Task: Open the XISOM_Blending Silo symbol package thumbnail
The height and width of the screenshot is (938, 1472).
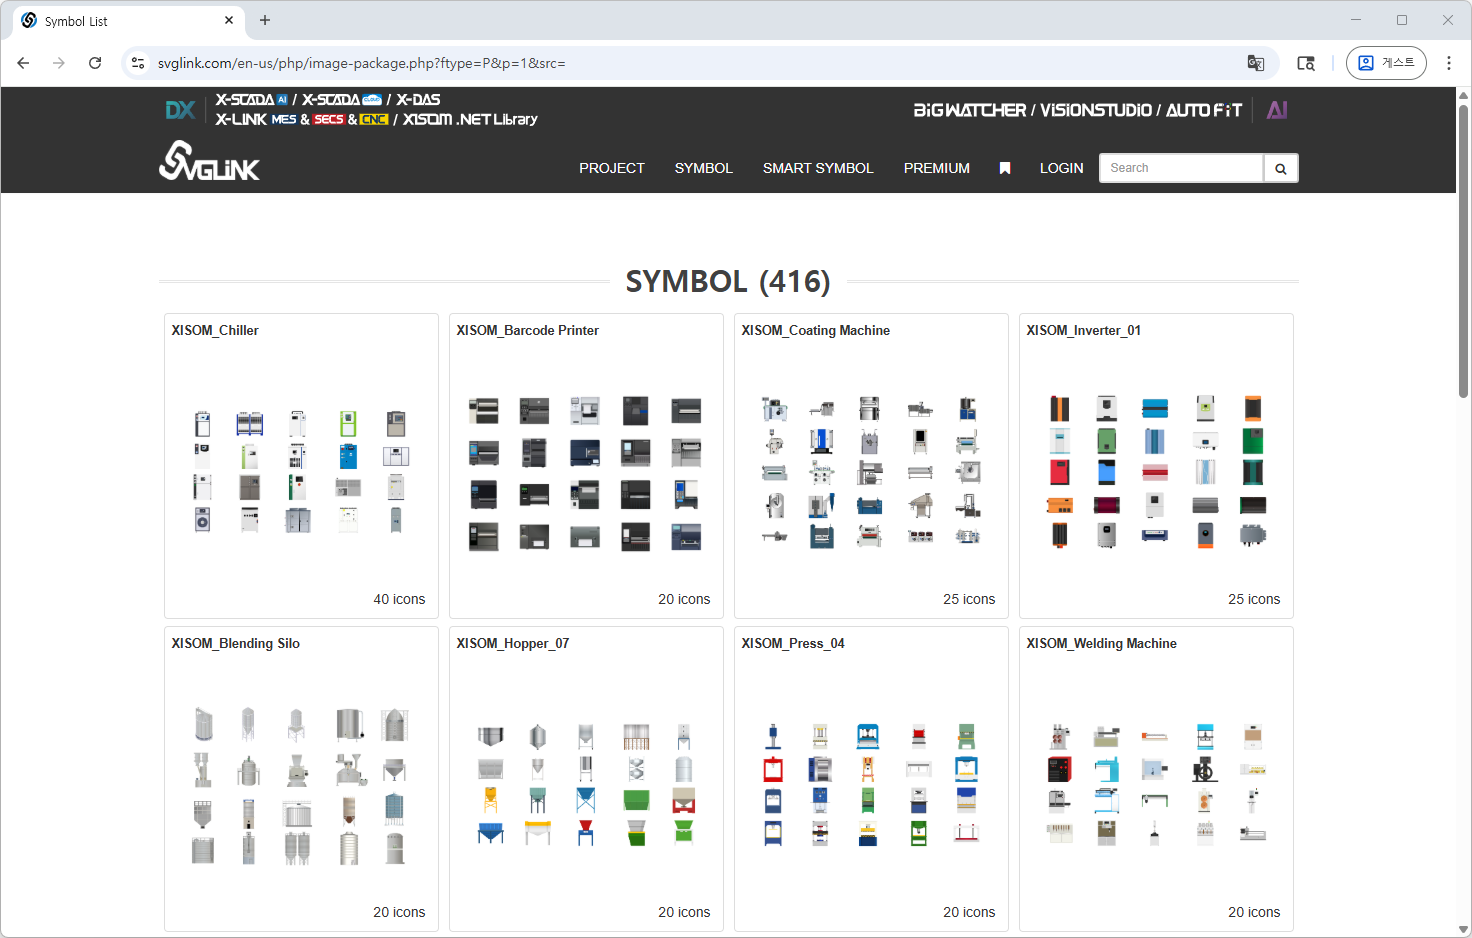Action: (x=299, y=785)
